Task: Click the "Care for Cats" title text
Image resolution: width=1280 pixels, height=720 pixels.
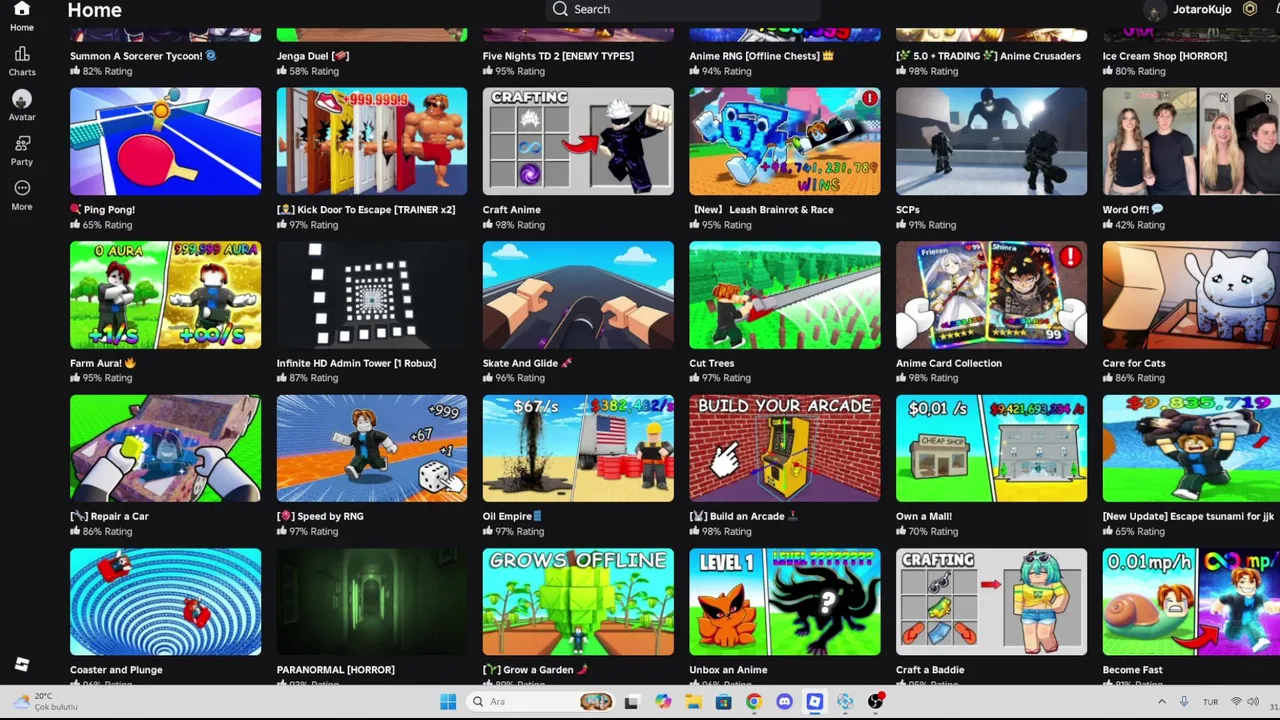Action: pyautogui.click(x=1133, y=363)
